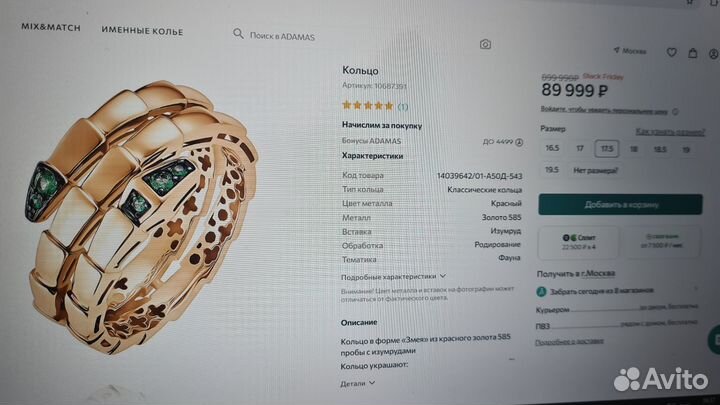Expand pickup stores option chevron
Image resolution: width=720 pixels, height=405 pixels.
(696, 289)
